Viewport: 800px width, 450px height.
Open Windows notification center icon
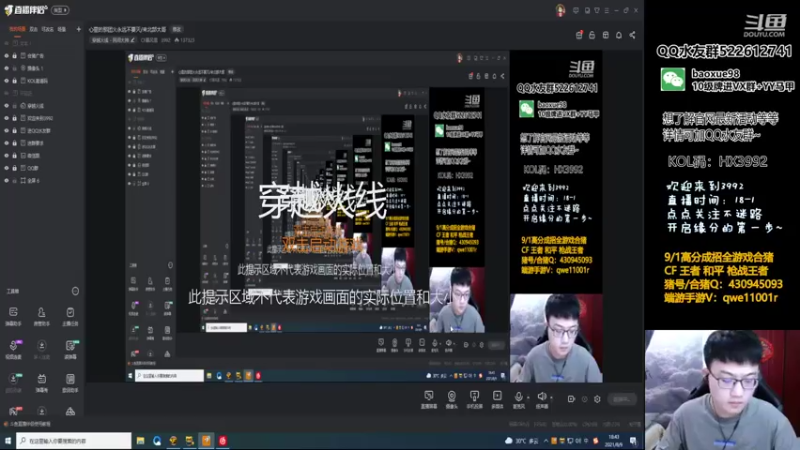[x=634, y=441]
